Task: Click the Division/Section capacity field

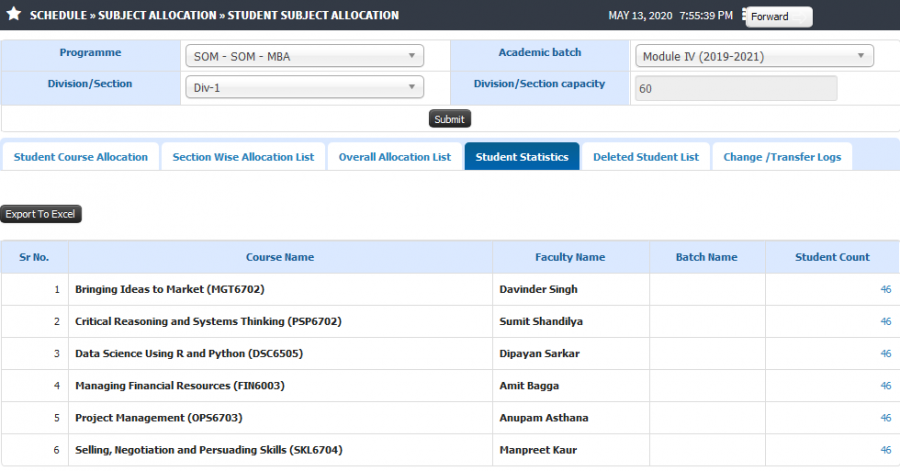Action: click(x=736, y=88)
